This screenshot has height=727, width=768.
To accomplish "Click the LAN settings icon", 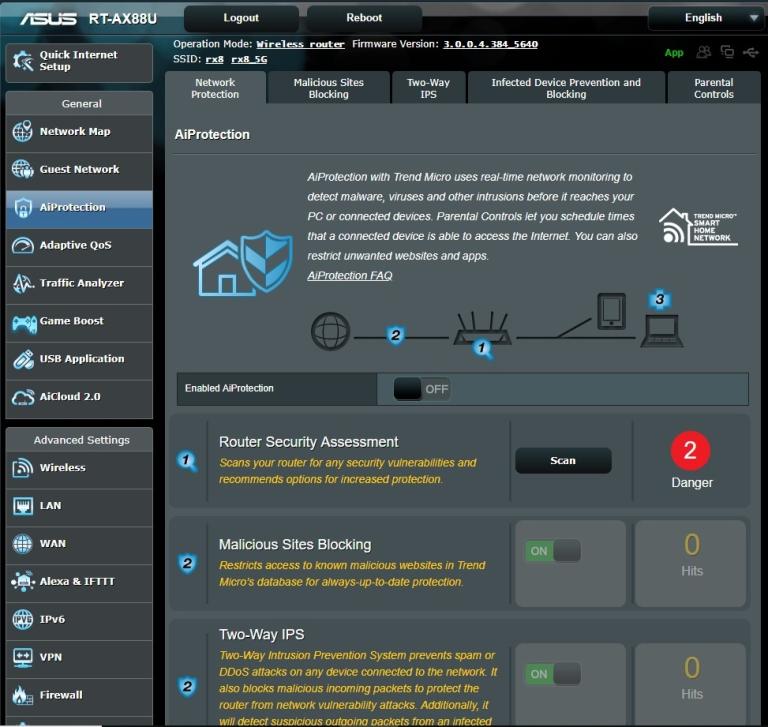I will pyautogui.click(x=23, y=506).
